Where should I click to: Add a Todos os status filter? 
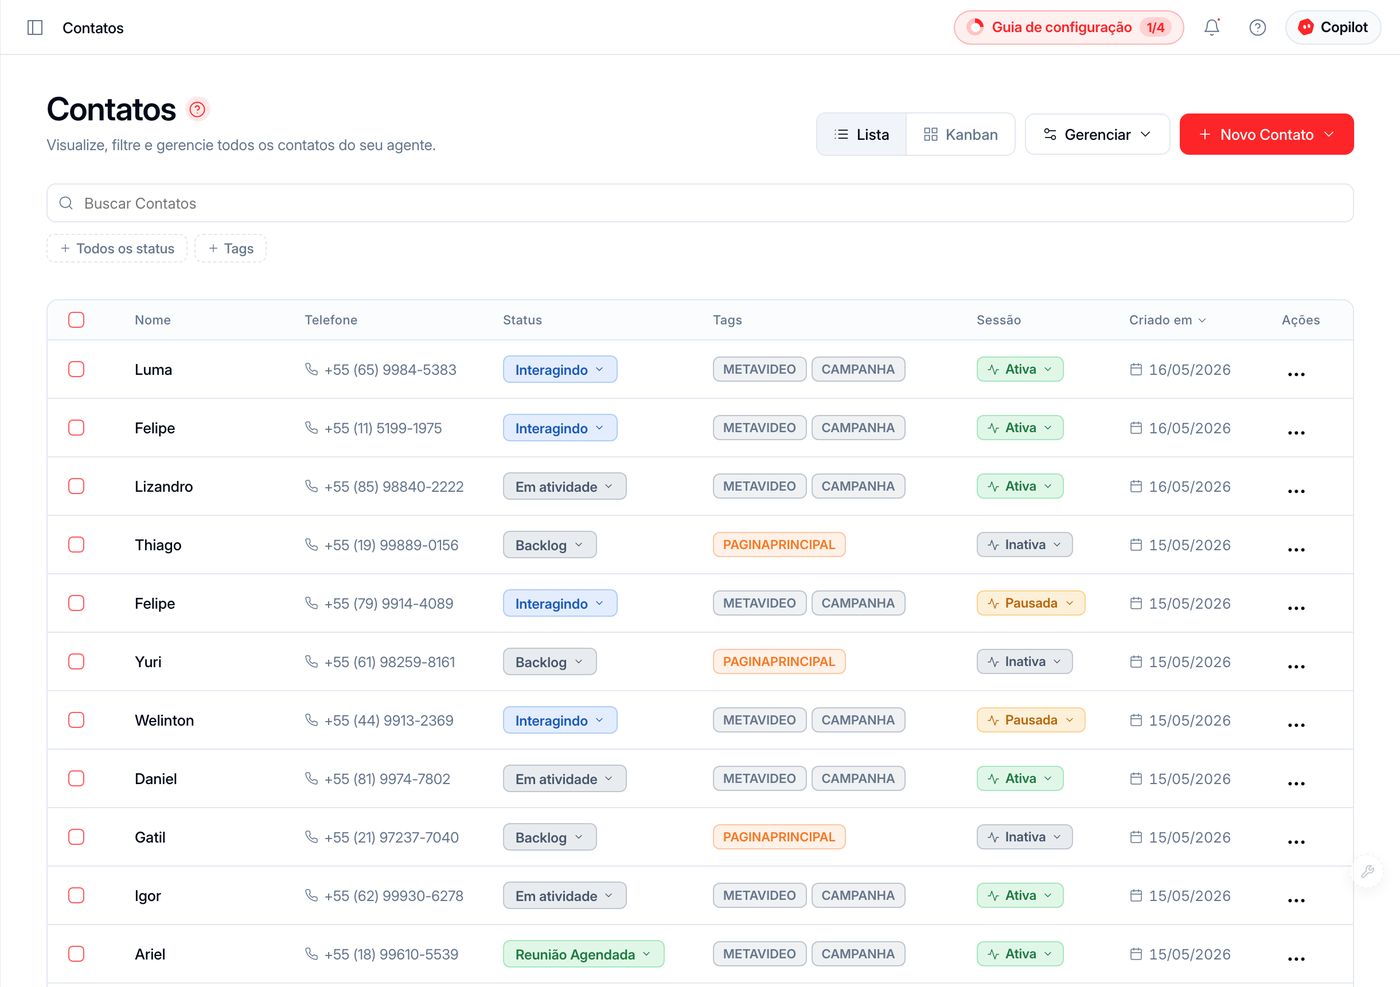[117, 248]
